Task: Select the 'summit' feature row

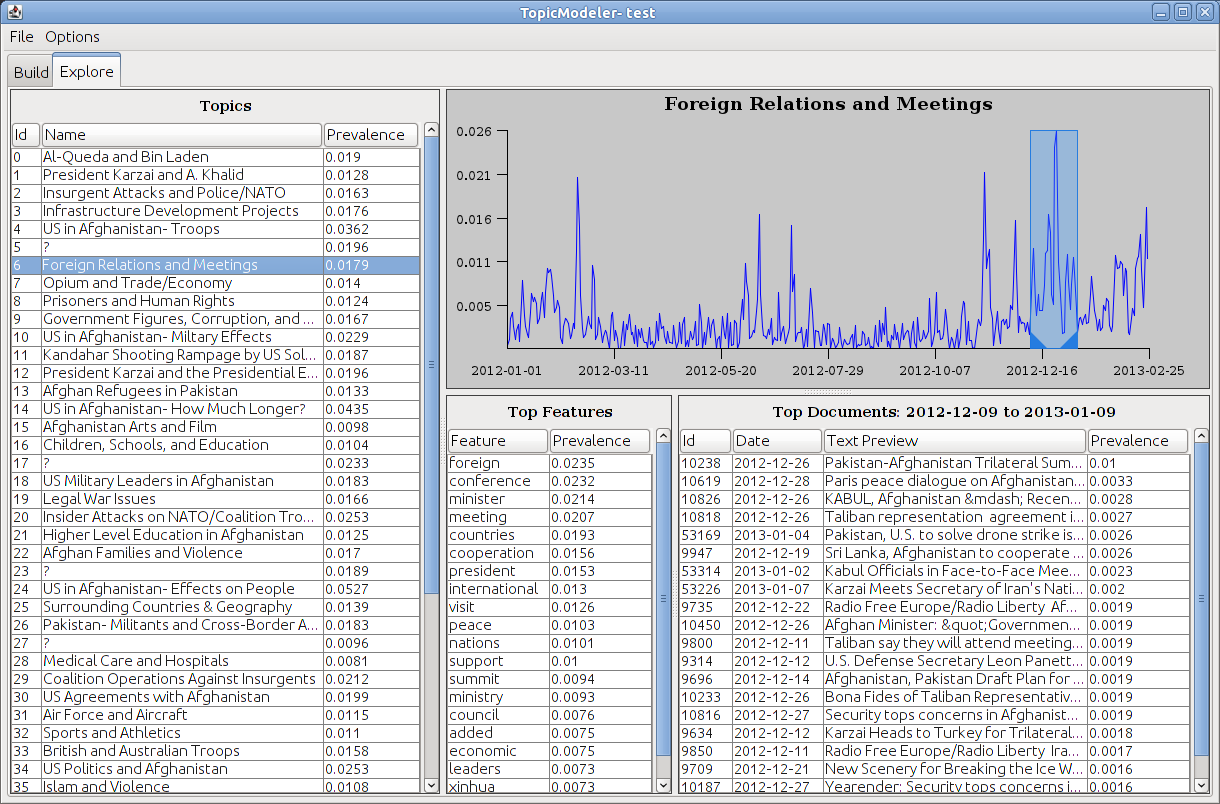Action: [497, 679]
